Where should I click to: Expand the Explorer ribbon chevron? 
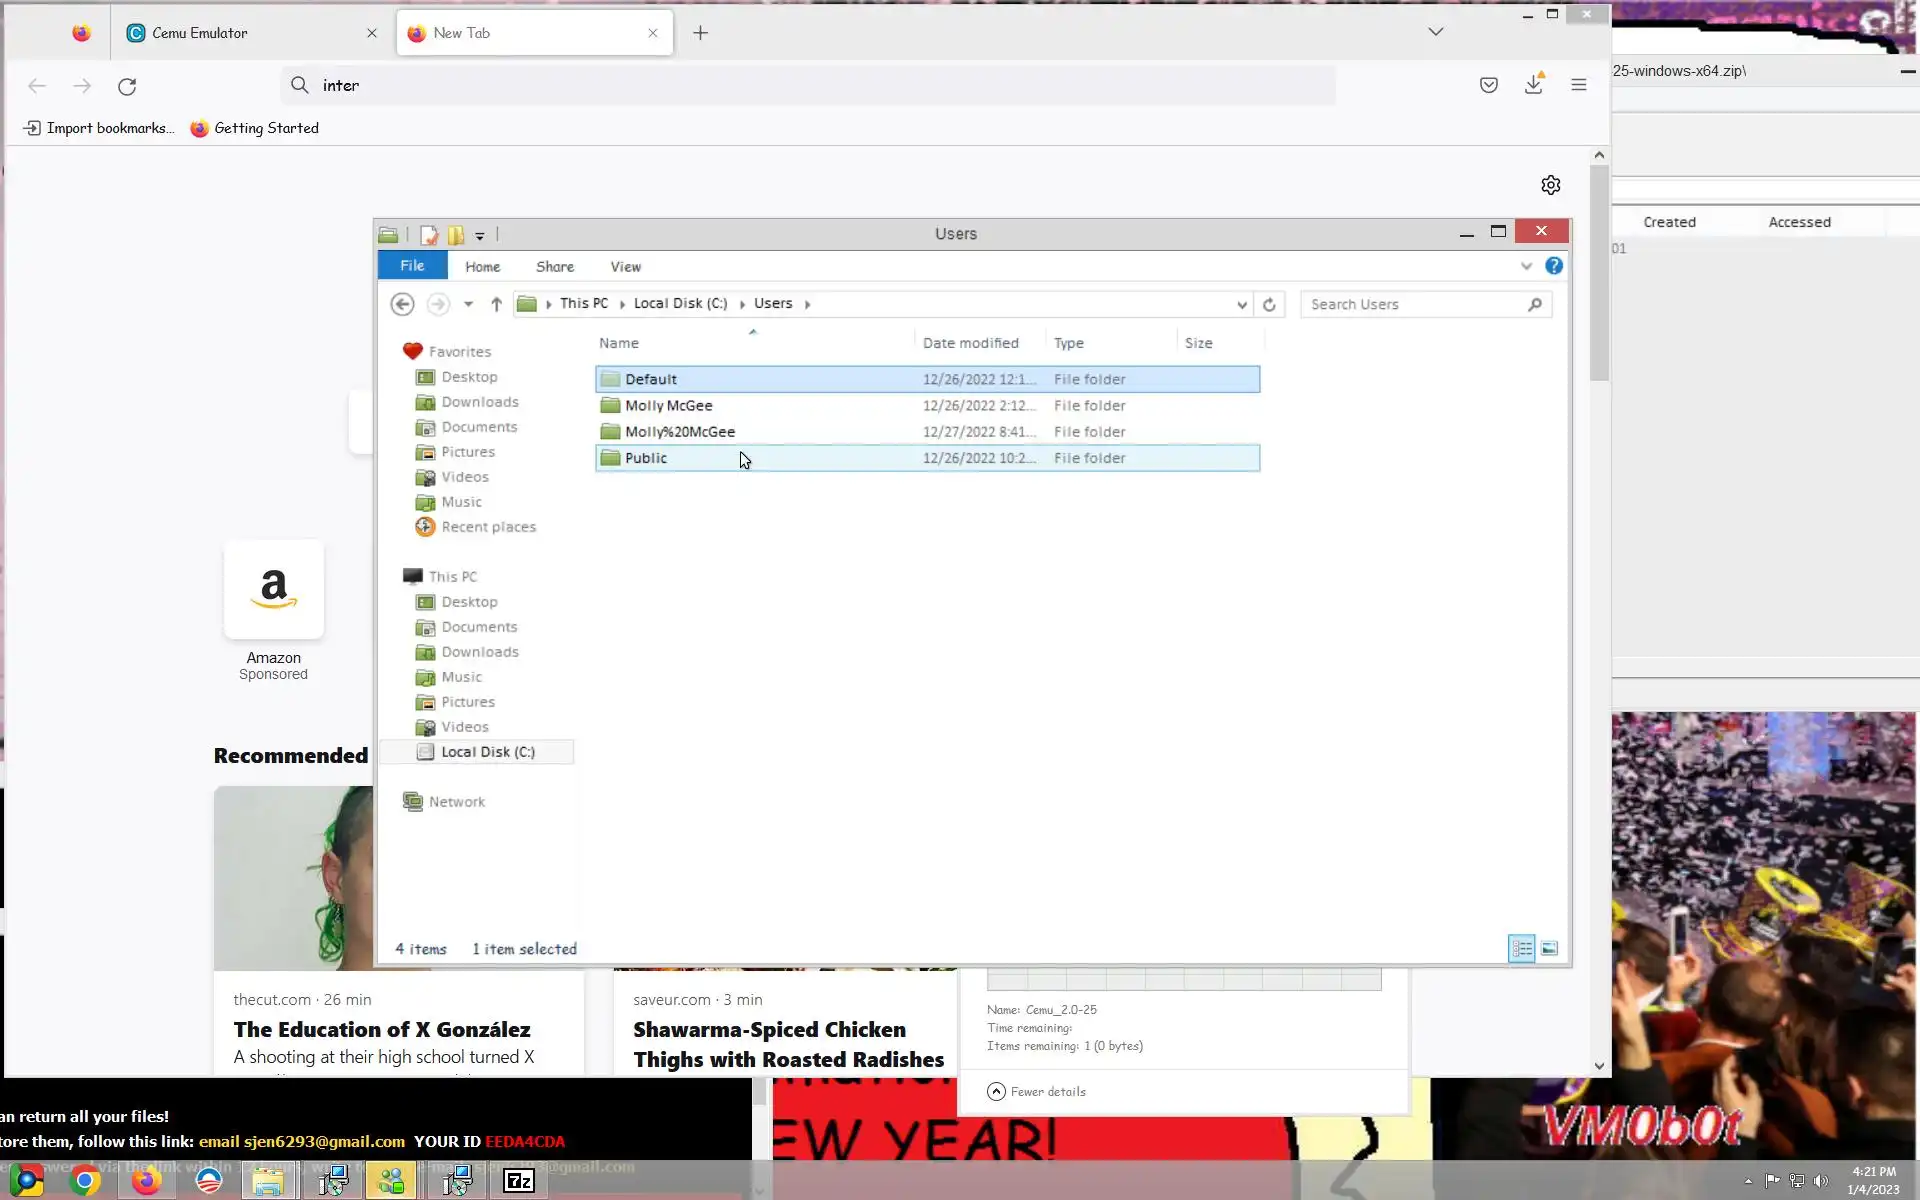coord(1526,266)
